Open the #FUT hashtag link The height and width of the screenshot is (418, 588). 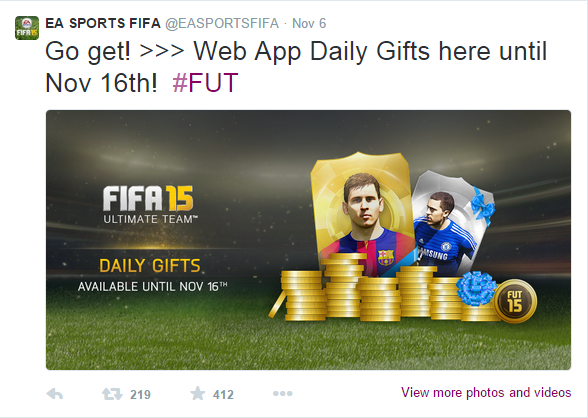[x=205, y=83]
